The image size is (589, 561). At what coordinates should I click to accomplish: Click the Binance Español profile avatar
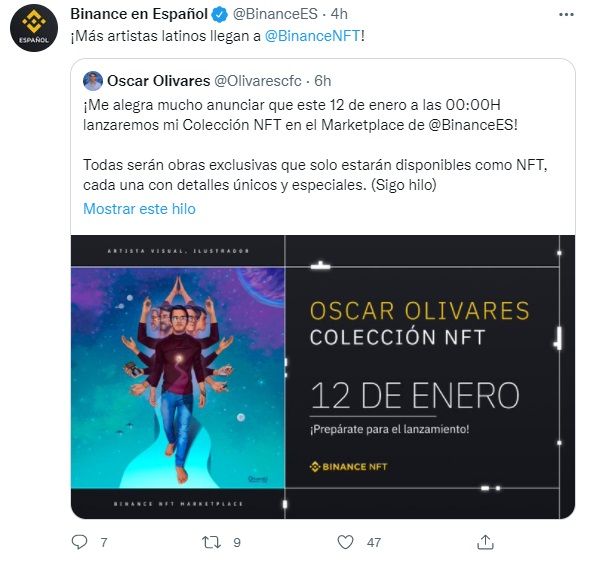(34, 28)
